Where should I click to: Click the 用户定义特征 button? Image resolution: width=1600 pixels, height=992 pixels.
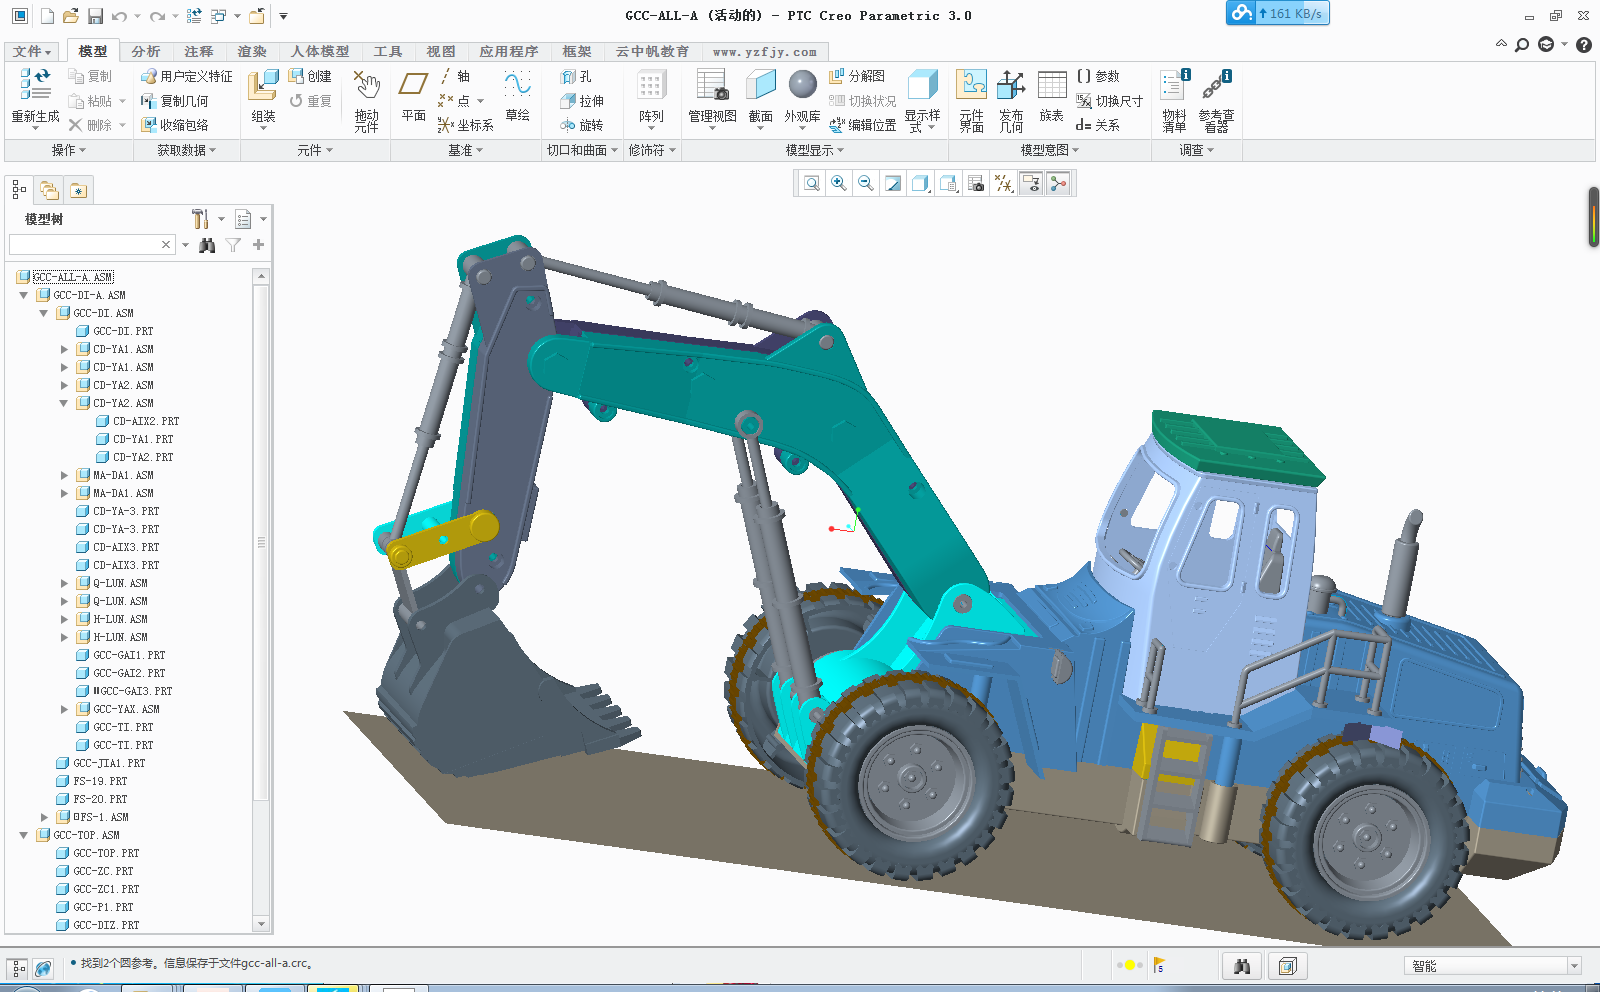[187, 76]
